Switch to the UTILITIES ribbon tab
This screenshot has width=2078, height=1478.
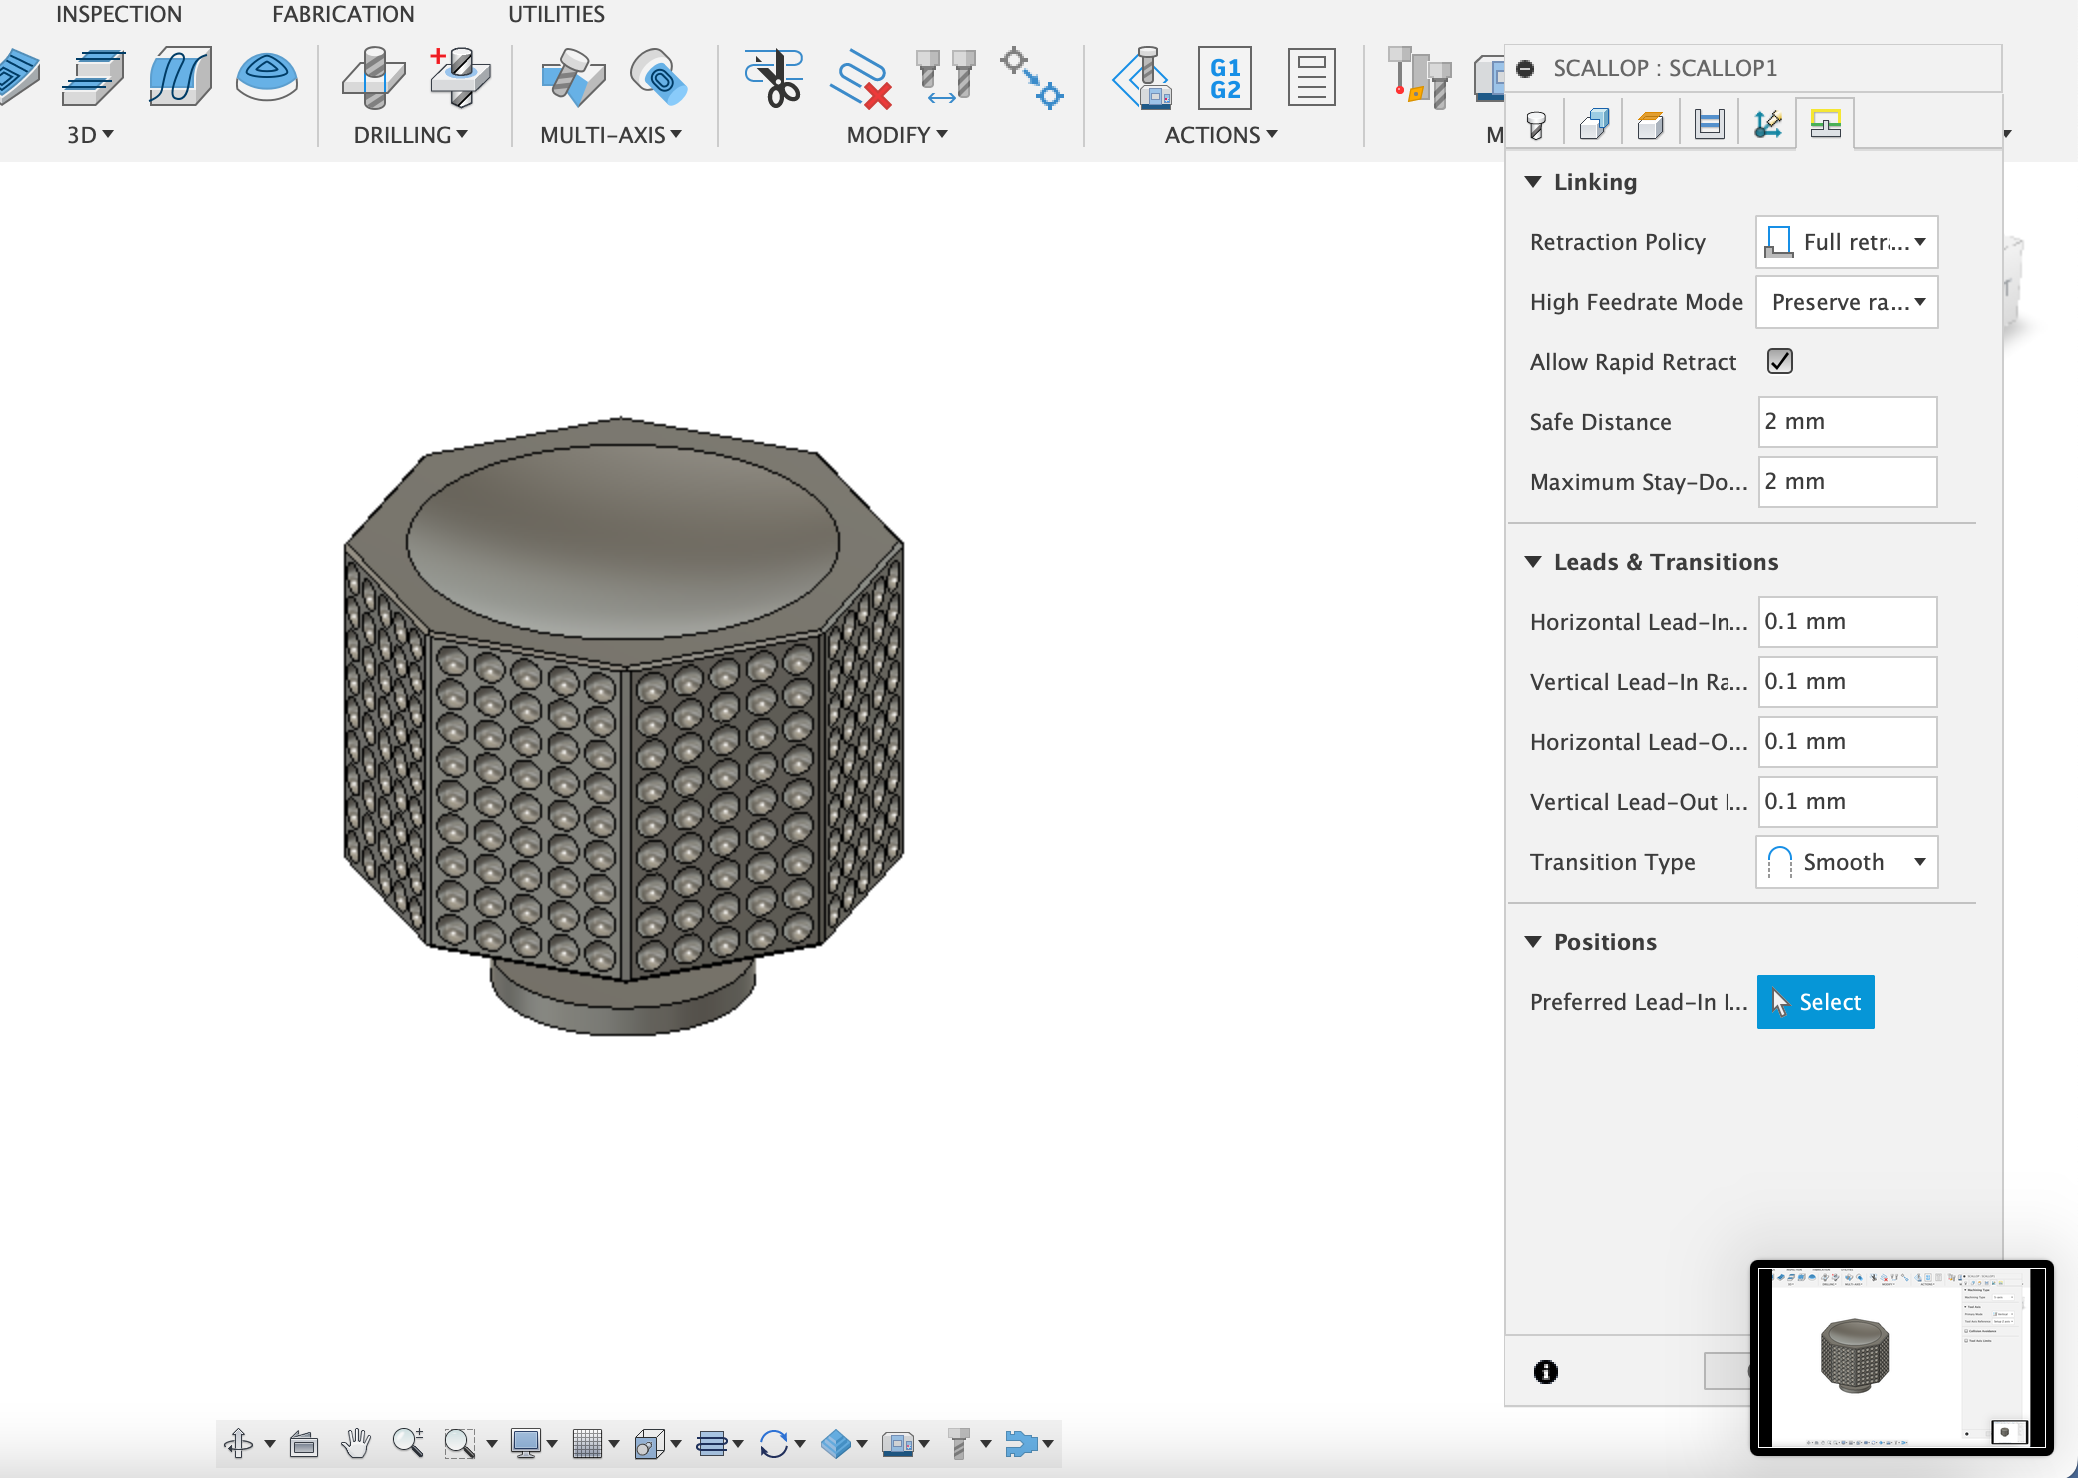pos(556,14)
